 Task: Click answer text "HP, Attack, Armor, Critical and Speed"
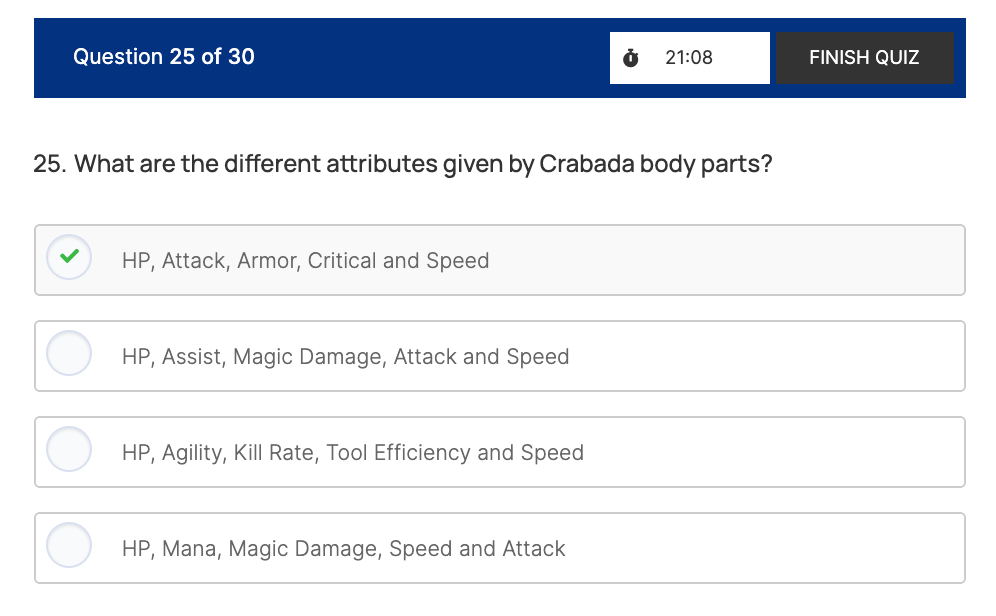pos(305,261)
